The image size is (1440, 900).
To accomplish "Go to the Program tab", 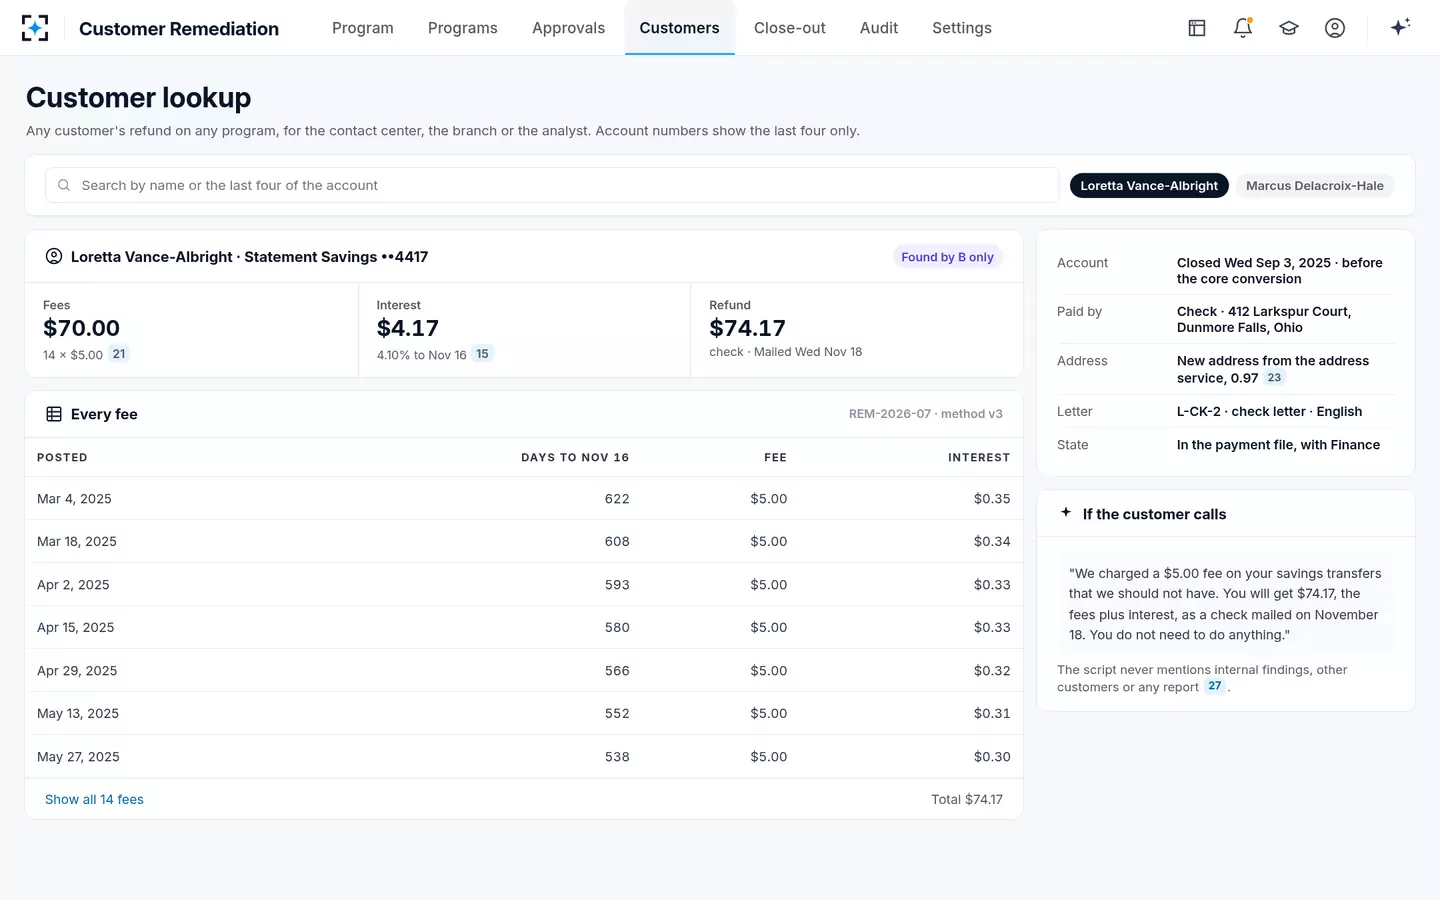I will click(363, 28).
